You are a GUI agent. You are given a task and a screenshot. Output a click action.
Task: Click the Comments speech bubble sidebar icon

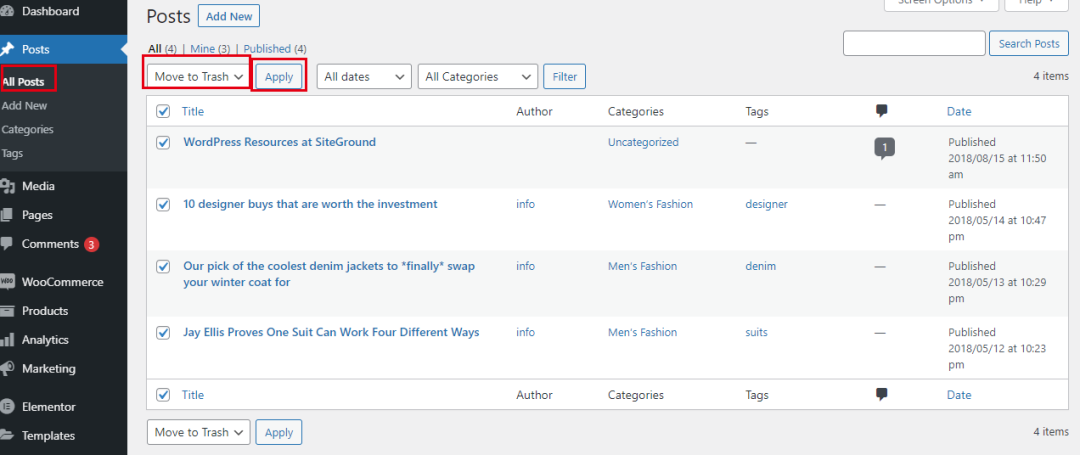[7, 244]
